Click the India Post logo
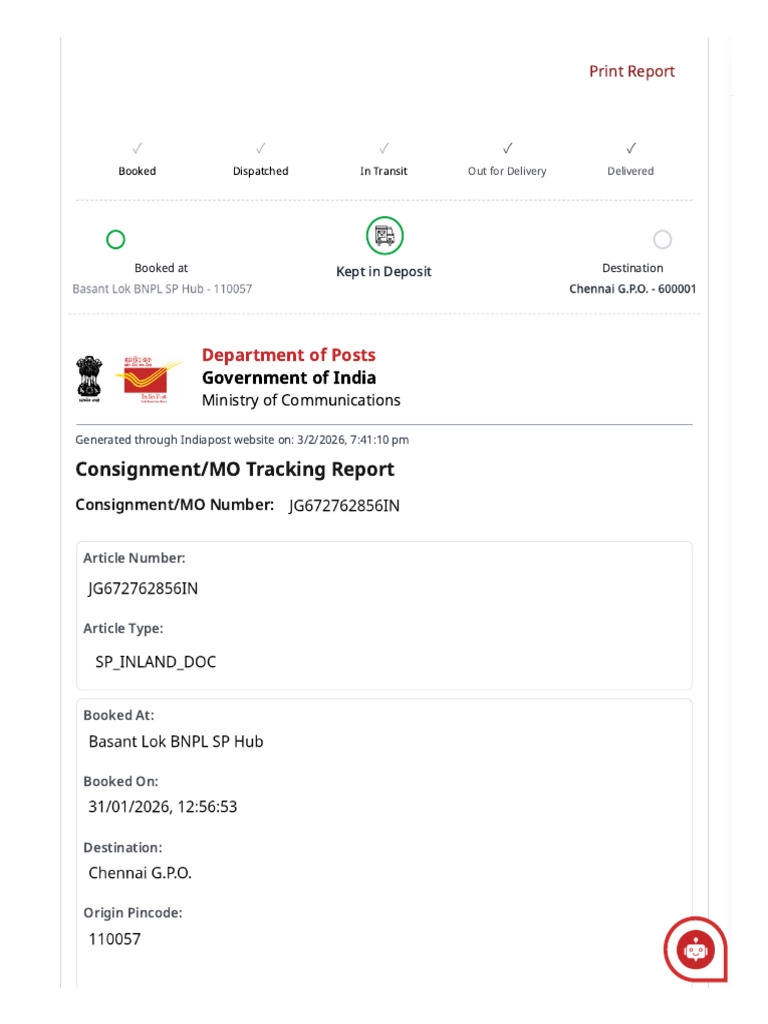Viewport: 768px width, 1024px height. 148,379
